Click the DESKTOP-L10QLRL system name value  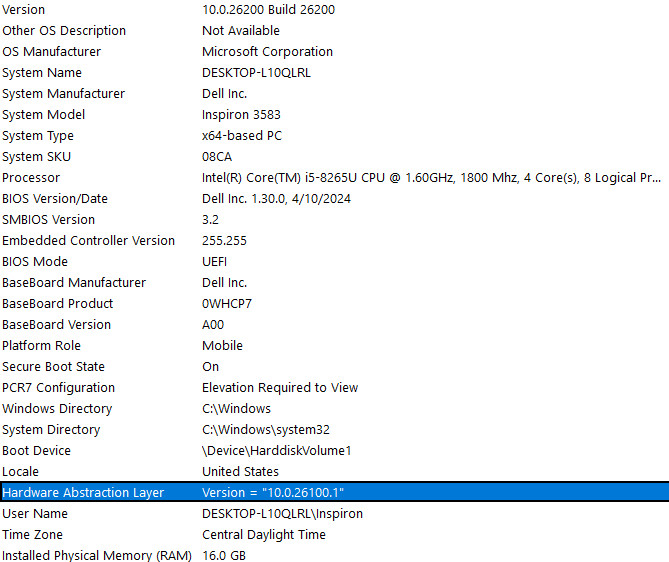[x=256, y=72]
